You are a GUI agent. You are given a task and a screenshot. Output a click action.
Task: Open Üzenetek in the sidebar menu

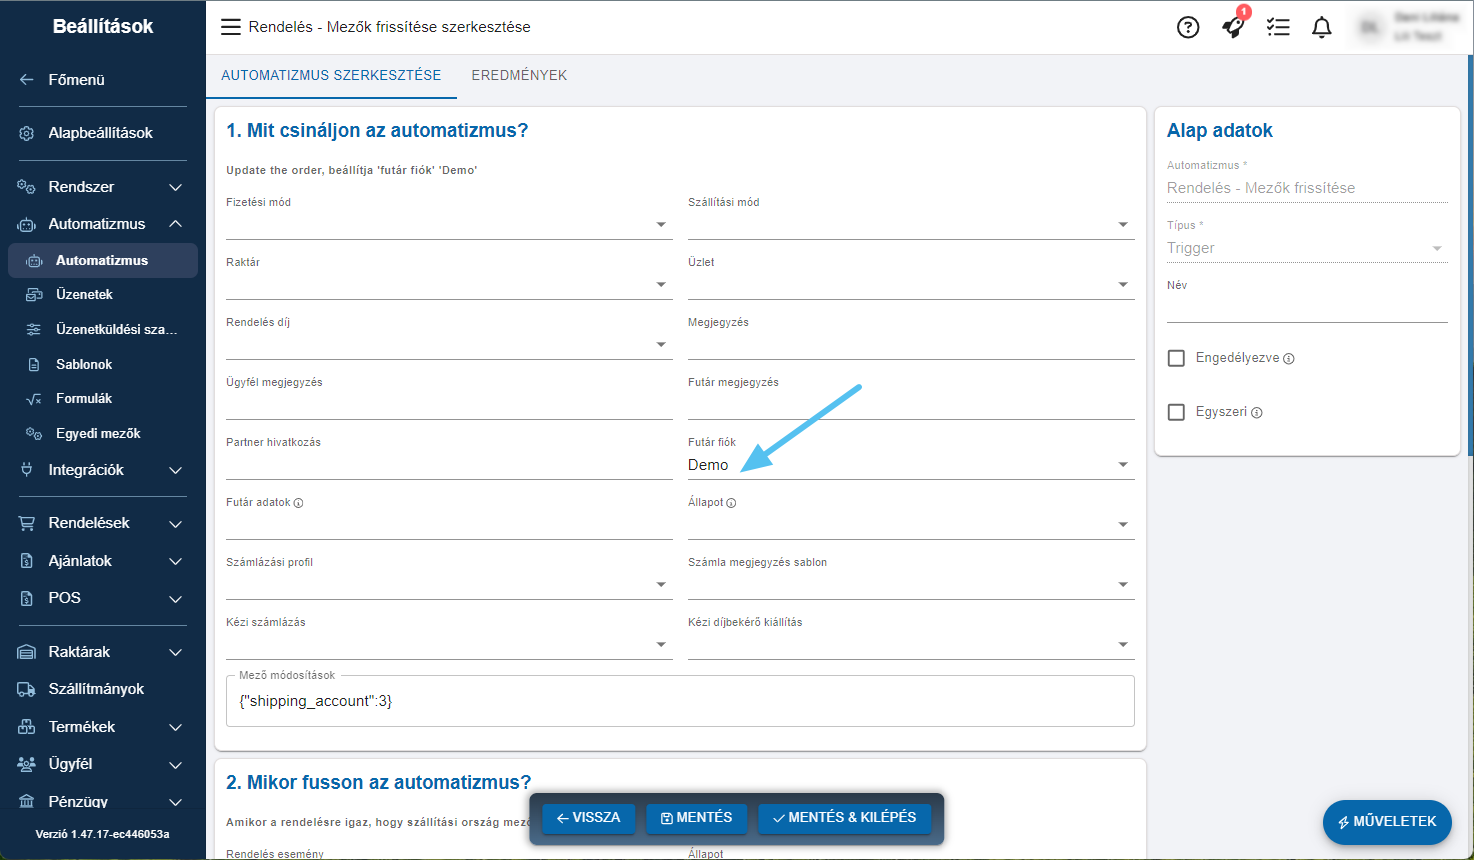[x=84, y=295]
